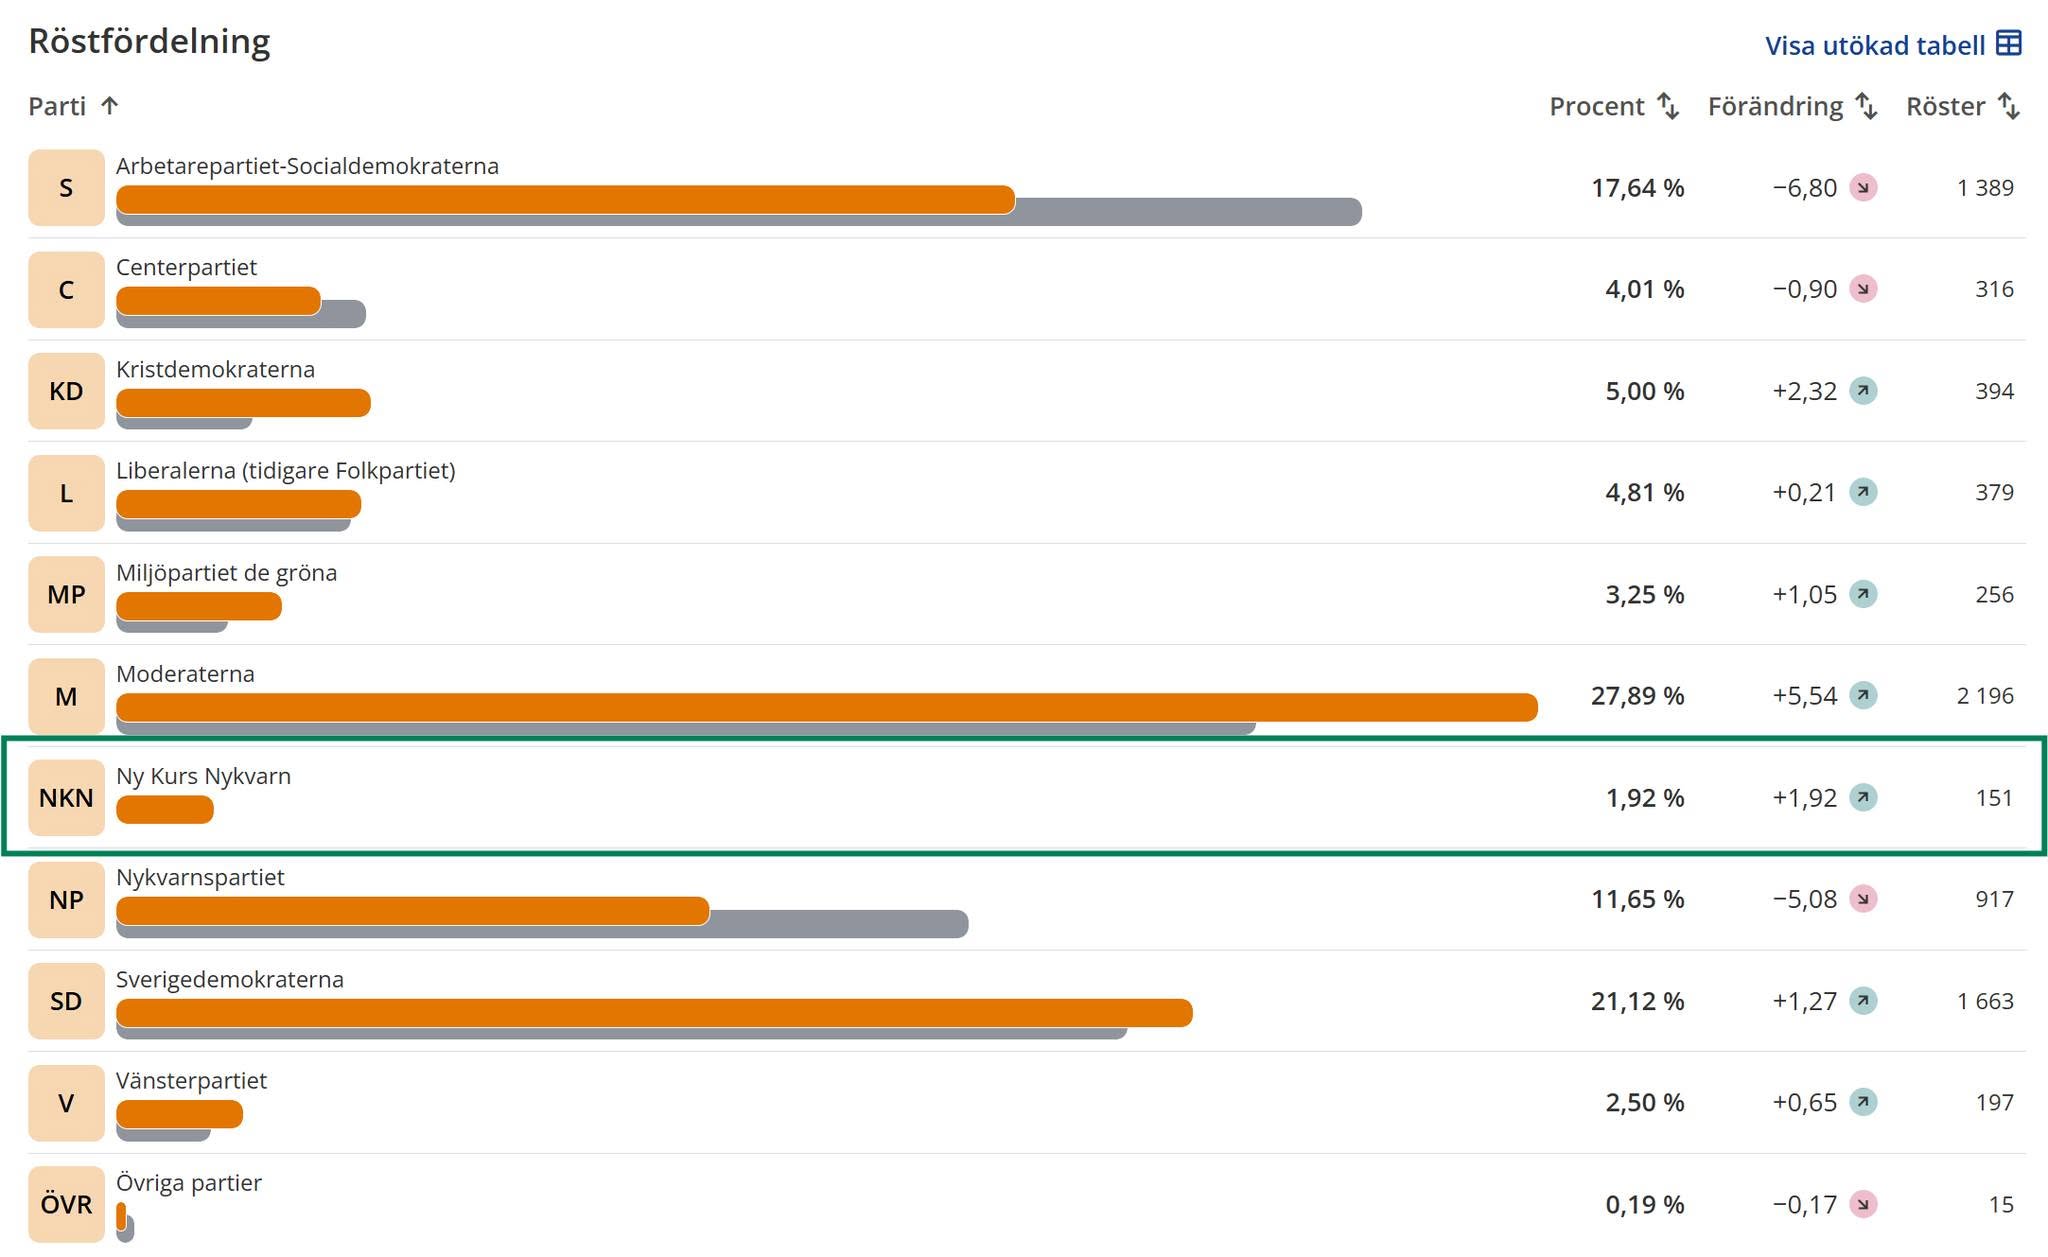Click the S party badge
The image size is (2048, 1257).
tap(66, 188)
